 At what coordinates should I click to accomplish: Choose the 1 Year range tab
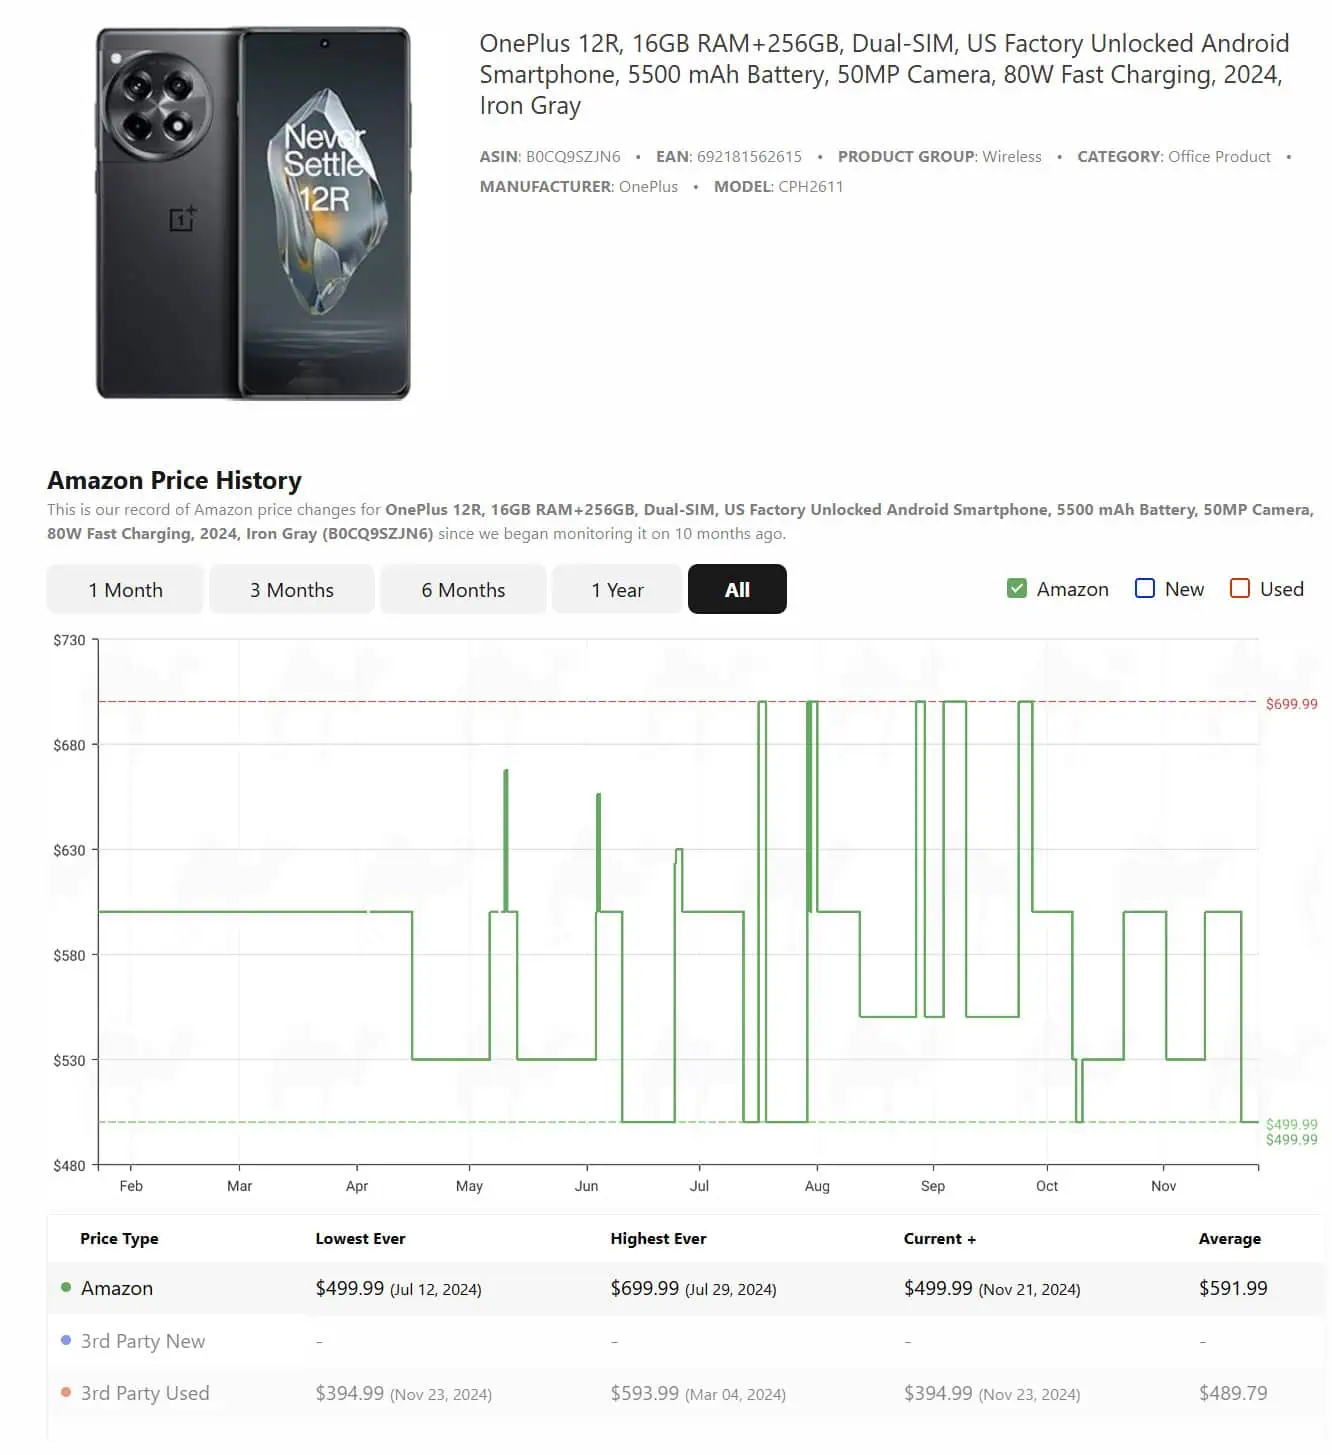(x=617, y=590)
